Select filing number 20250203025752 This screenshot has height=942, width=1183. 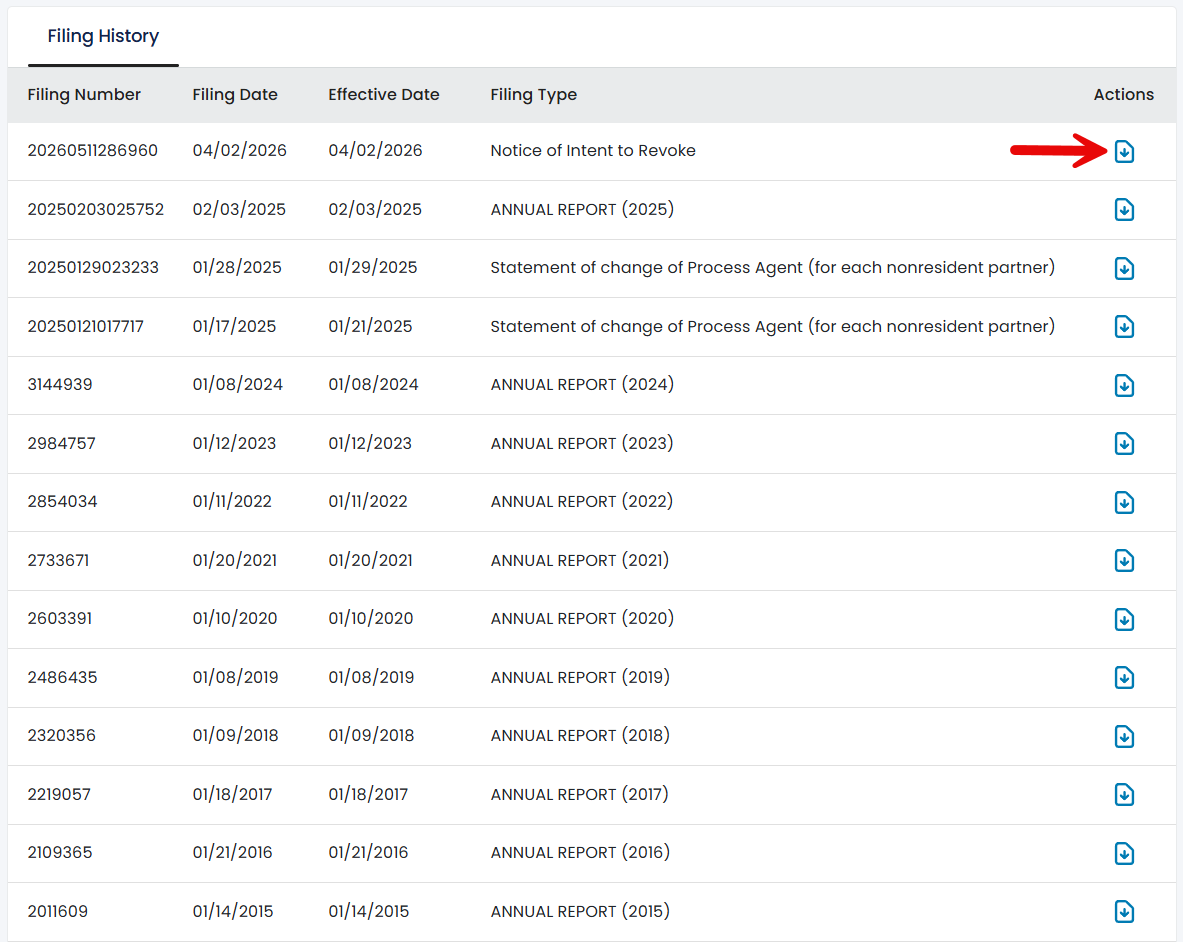(x=96, y=209)
